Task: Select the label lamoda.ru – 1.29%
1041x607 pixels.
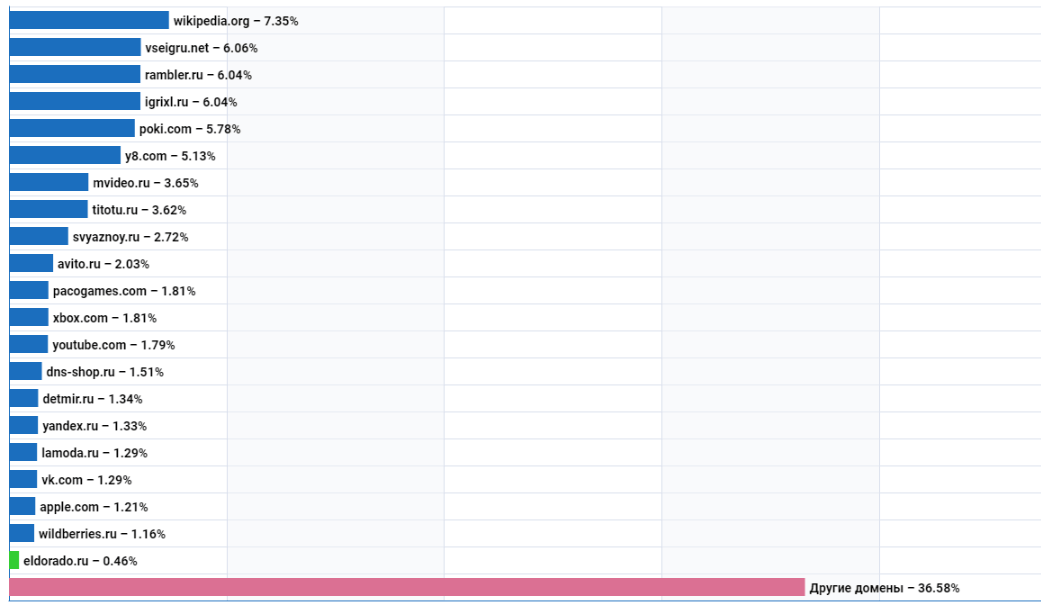Action: click(x=94, y=453)
